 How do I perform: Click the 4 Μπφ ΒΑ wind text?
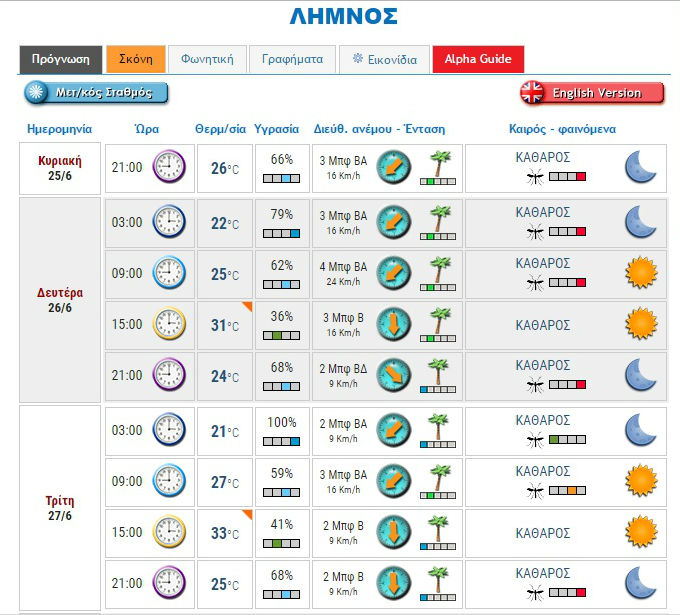click(x=343, y=267)
